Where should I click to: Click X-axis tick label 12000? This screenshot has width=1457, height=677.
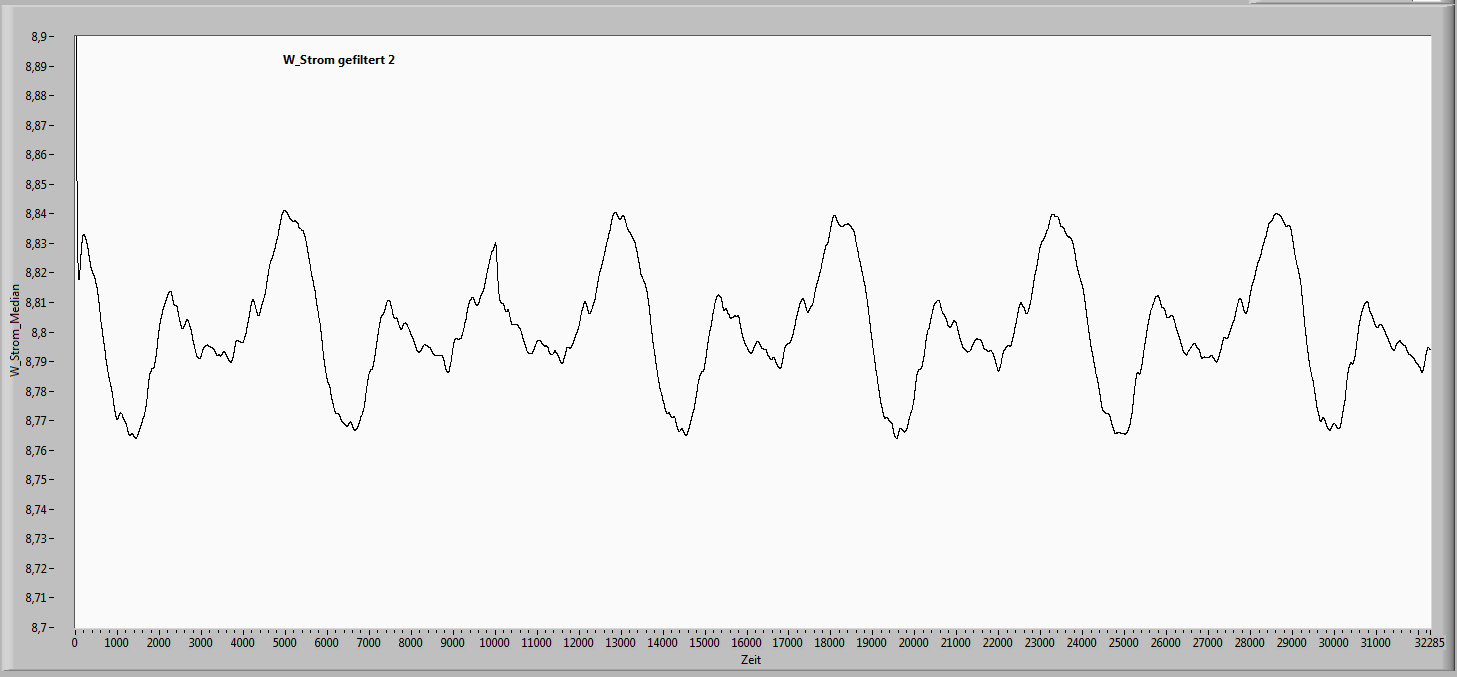click(579, 643)
